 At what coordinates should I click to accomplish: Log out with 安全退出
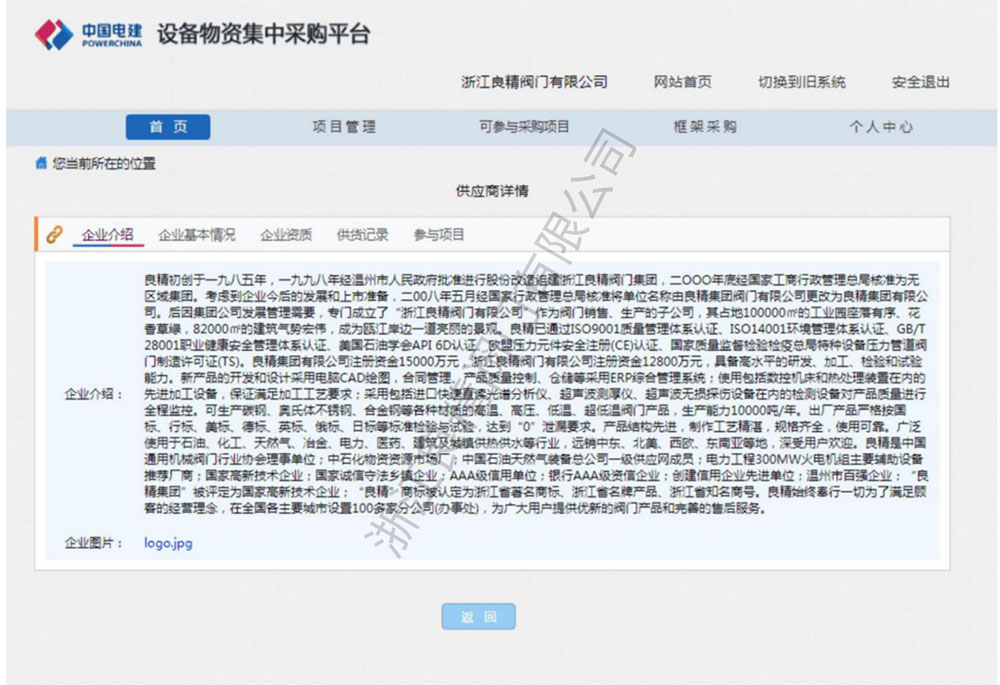pos(920,82)
